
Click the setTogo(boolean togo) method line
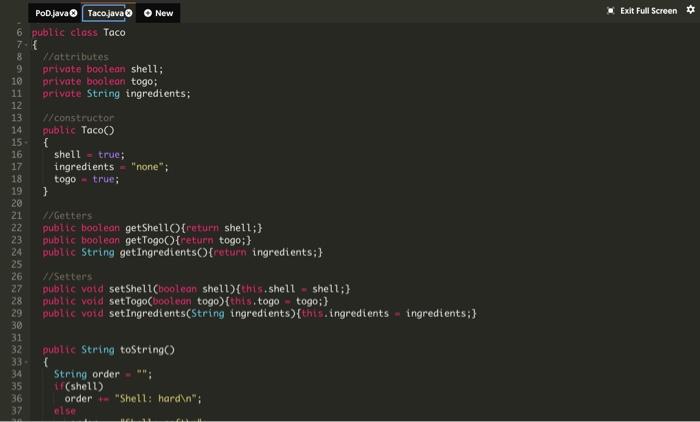(x=186, y=301)
